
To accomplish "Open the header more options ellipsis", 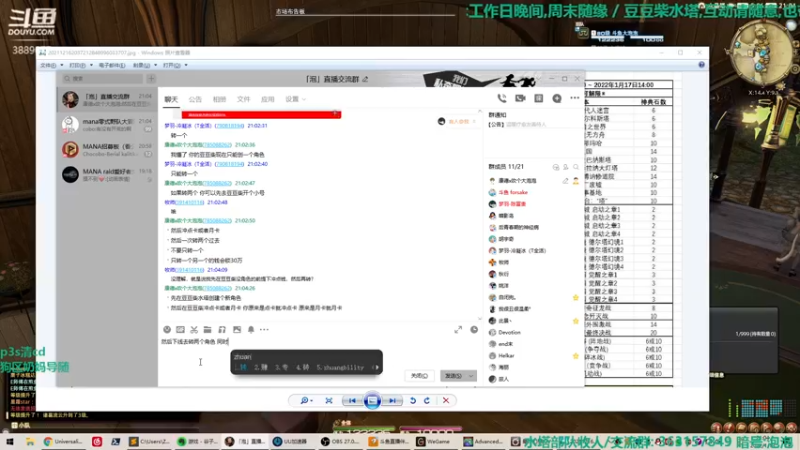I will pyautogui.click(x=575, y=98).
